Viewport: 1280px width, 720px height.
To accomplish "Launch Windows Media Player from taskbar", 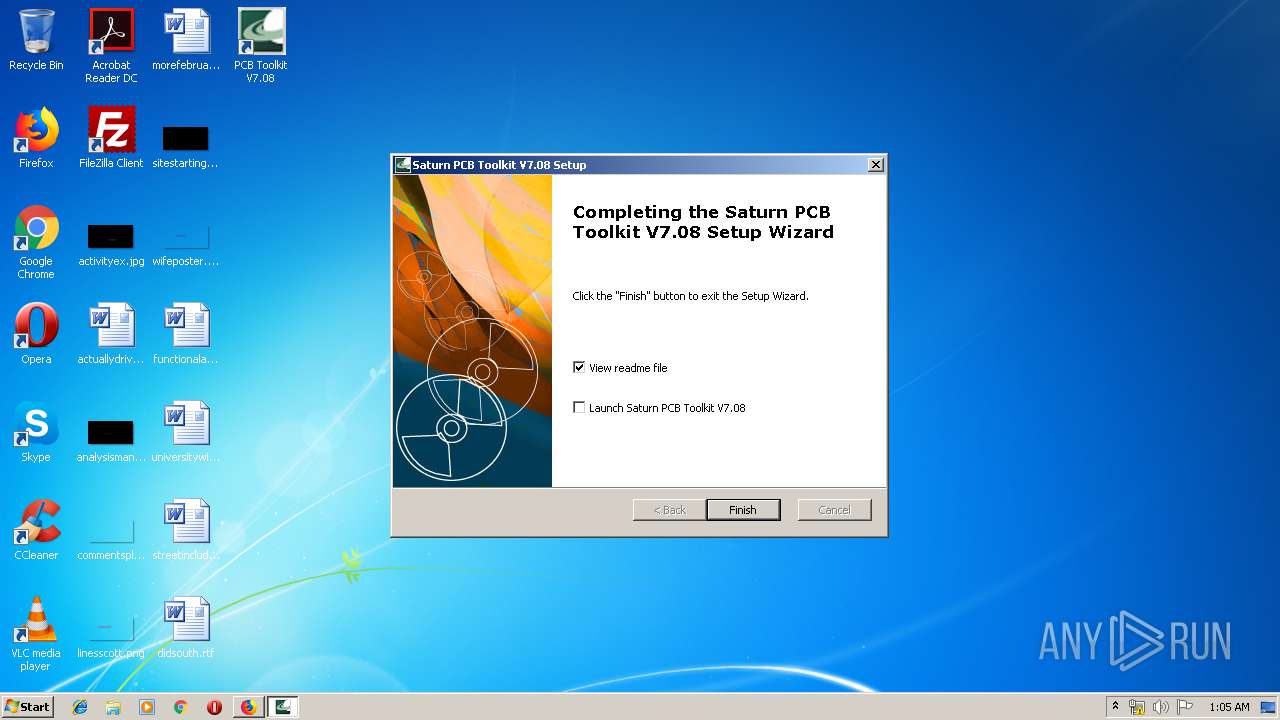I will 147,707.
